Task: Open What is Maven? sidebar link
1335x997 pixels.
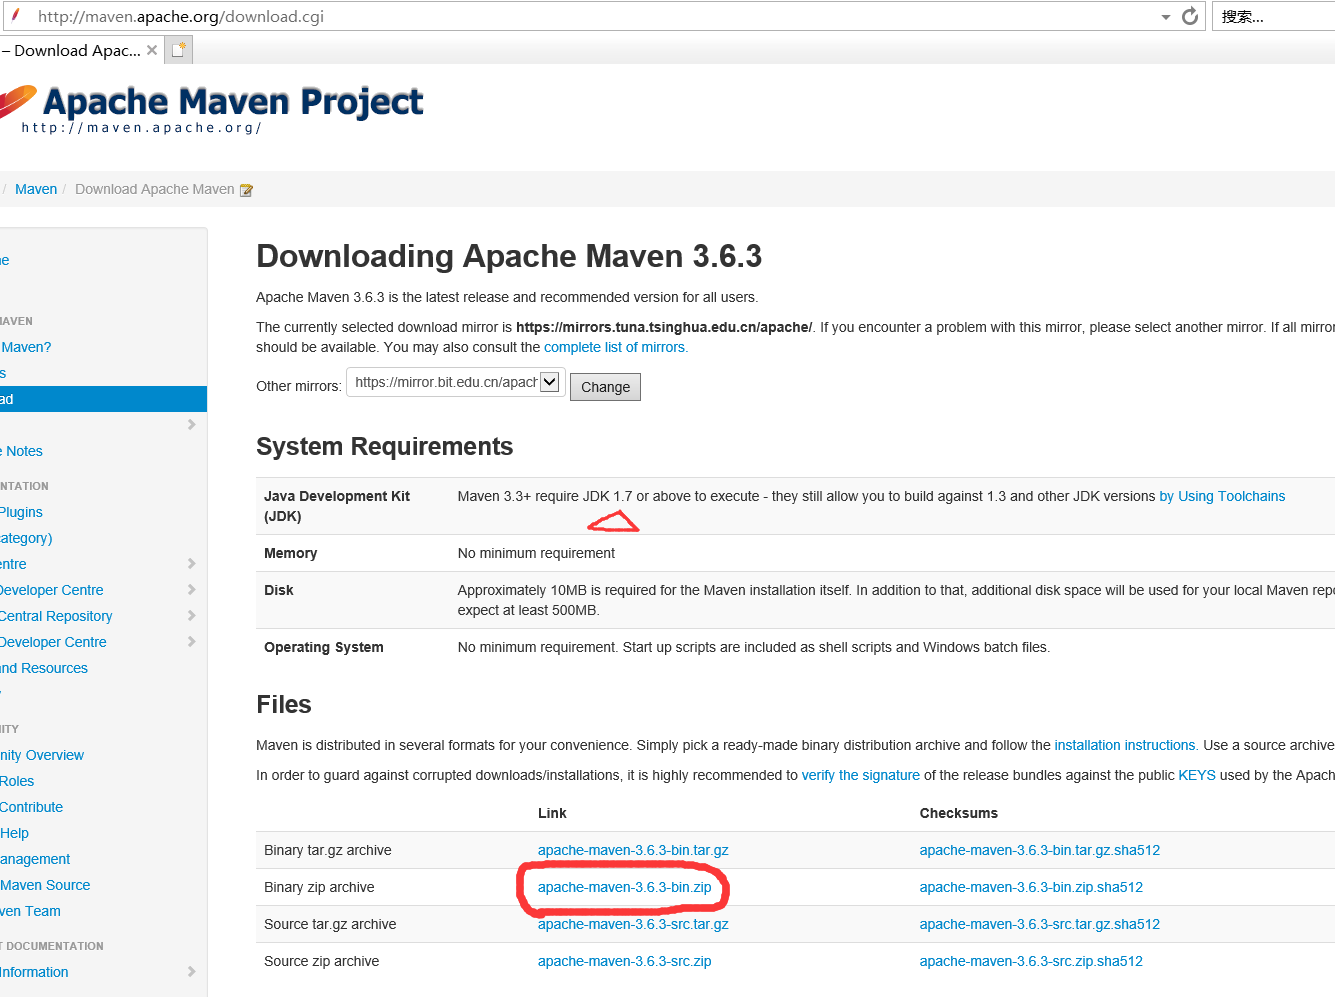Action: [x=26, y=347]
